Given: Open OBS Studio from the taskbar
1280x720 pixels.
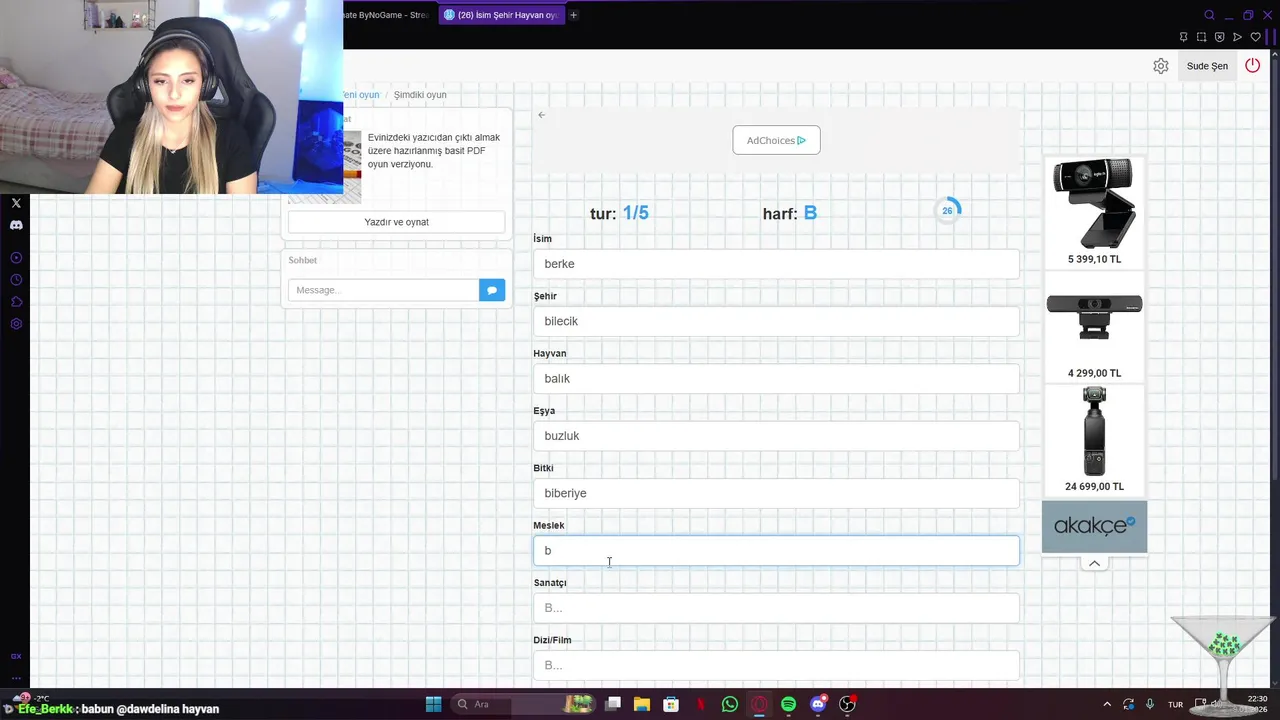Looking at the screenshot, I should tap(848, 704).
